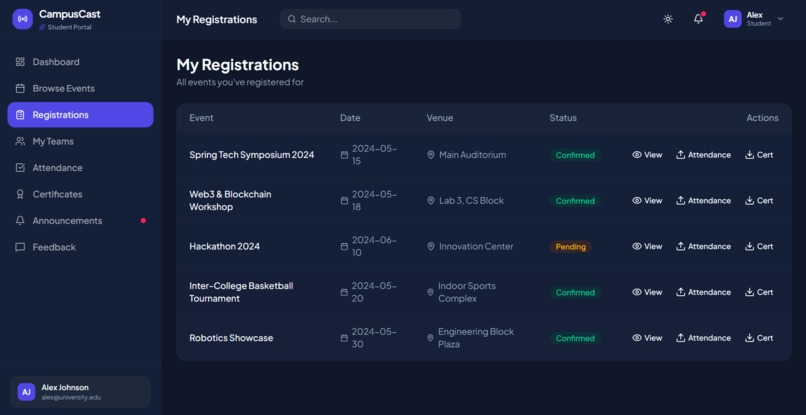
Task: Click the 2024-05-15 date cell
Action: (369, 155)
